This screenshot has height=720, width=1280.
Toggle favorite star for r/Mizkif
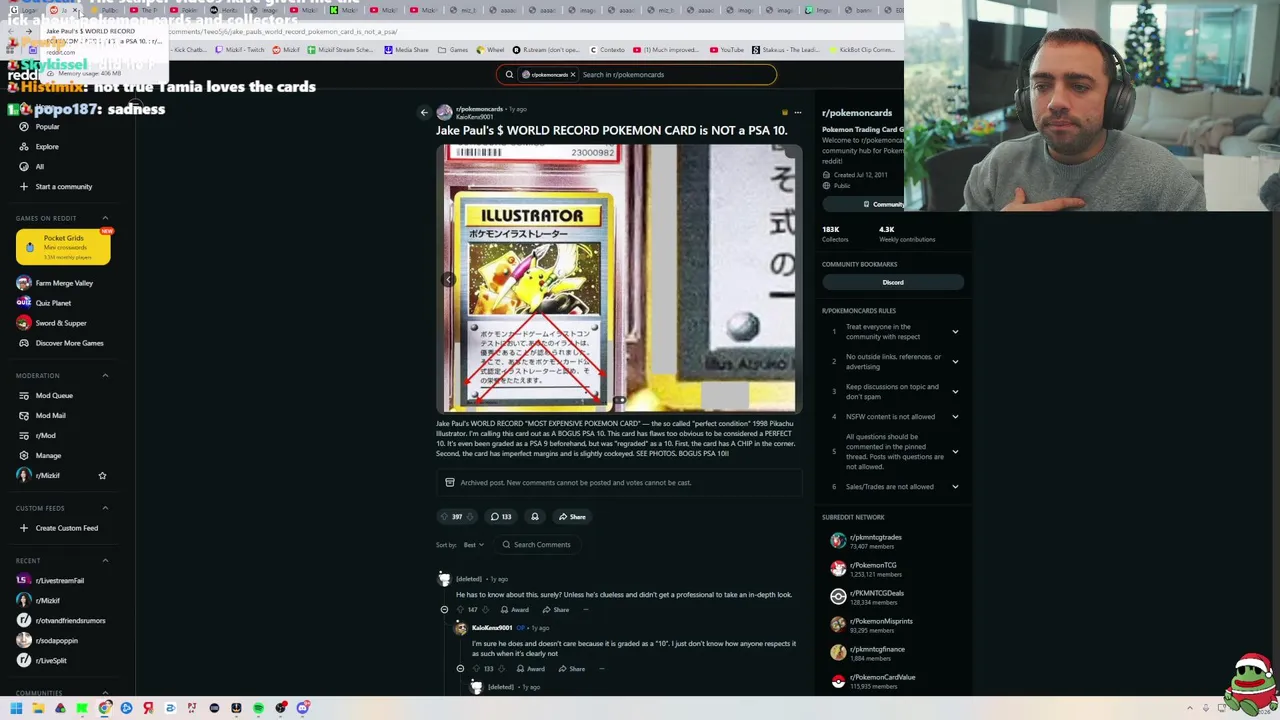102,476
